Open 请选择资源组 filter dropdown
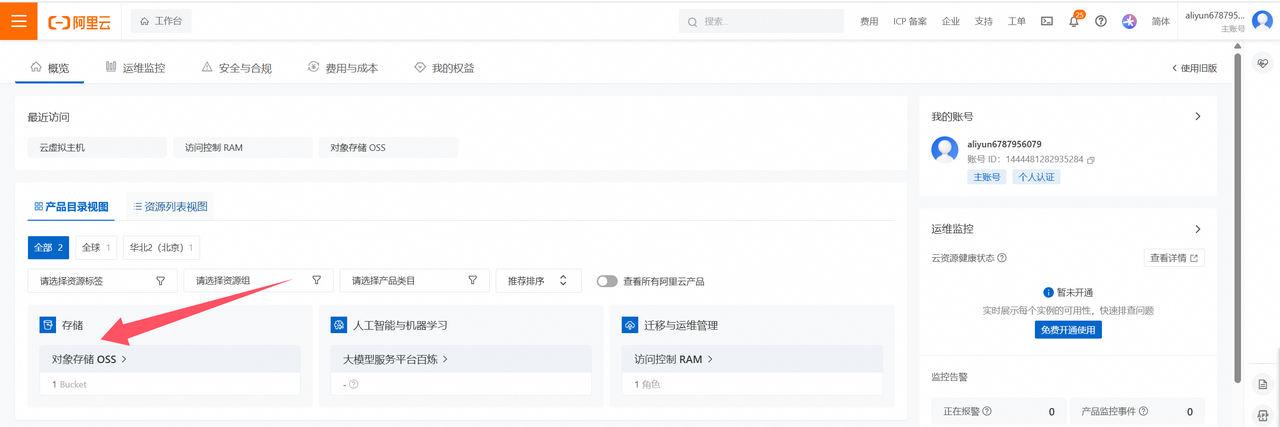1280x427 pixels. tap(258, 281)
